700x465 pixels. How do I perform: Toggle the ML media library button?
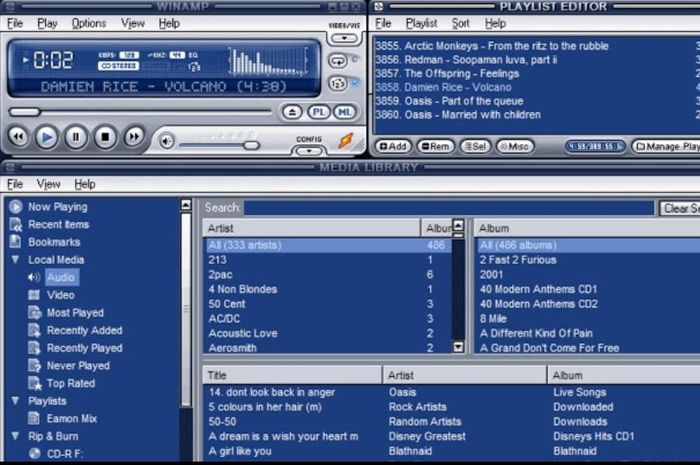(344, 112)
